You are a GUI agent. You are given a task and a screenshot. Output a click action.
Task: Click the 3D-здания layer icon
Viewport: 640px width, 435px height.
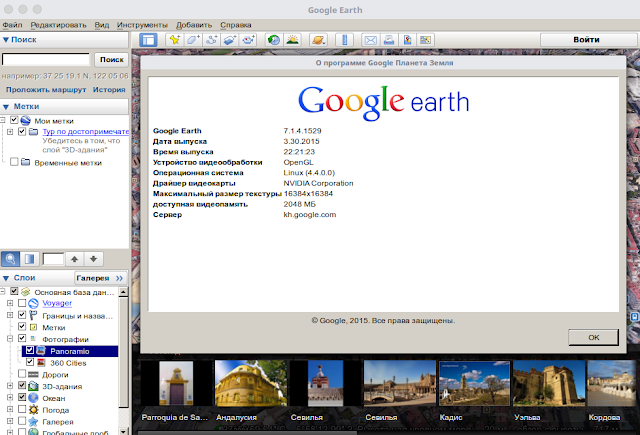(33, 386)
